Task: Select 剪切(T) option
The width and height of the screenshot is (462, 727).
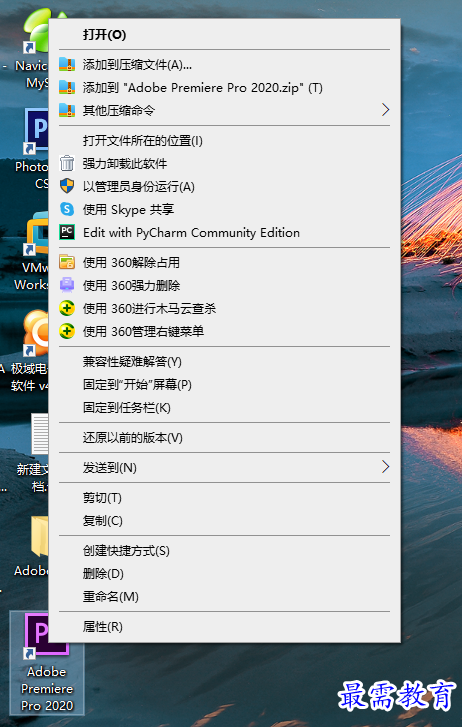Action: point(225,497)
